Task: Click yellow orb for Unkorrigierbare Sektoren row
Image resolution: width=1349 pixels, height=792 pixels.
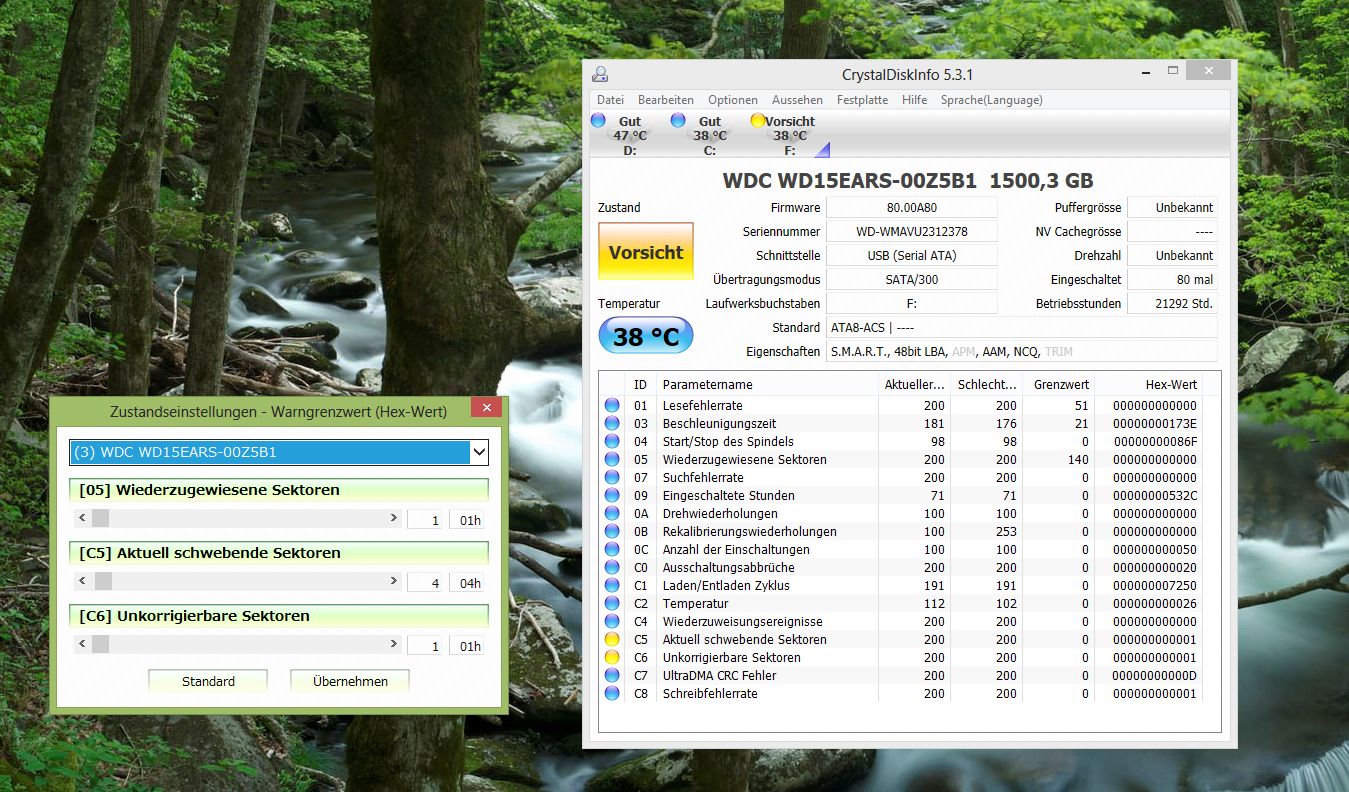Action: point(612,657)
